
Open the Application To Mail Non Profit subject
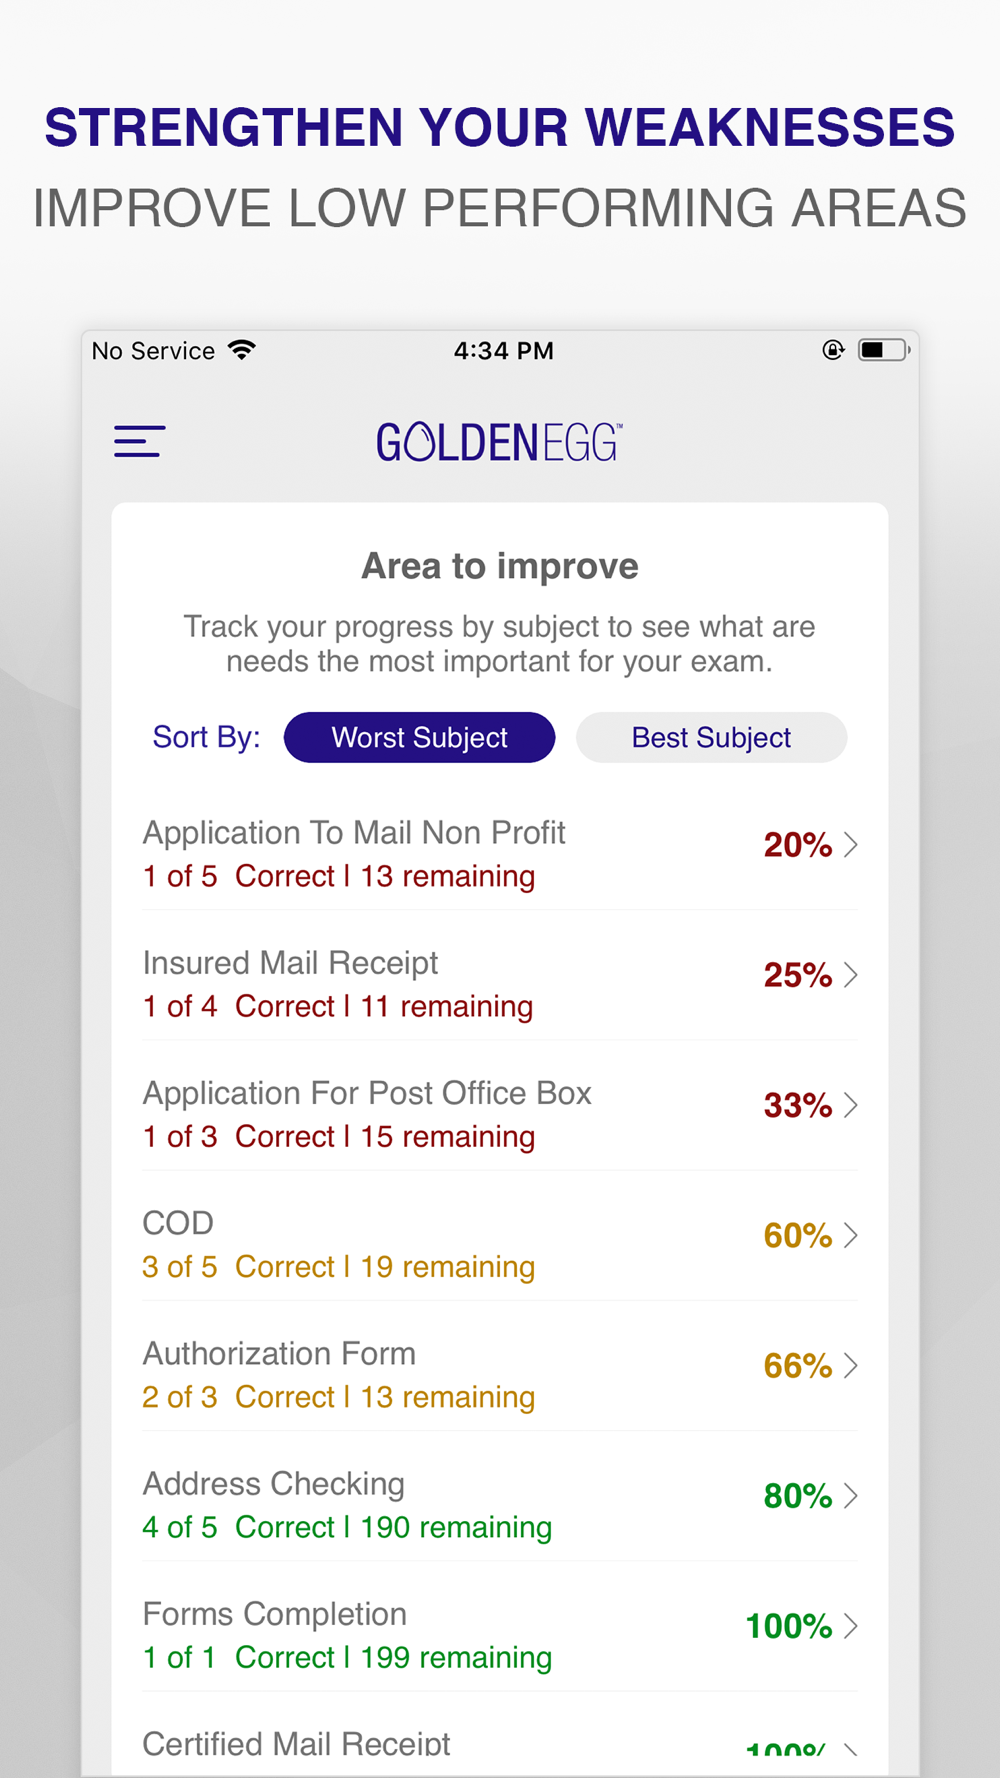click(x=500, y=853)
